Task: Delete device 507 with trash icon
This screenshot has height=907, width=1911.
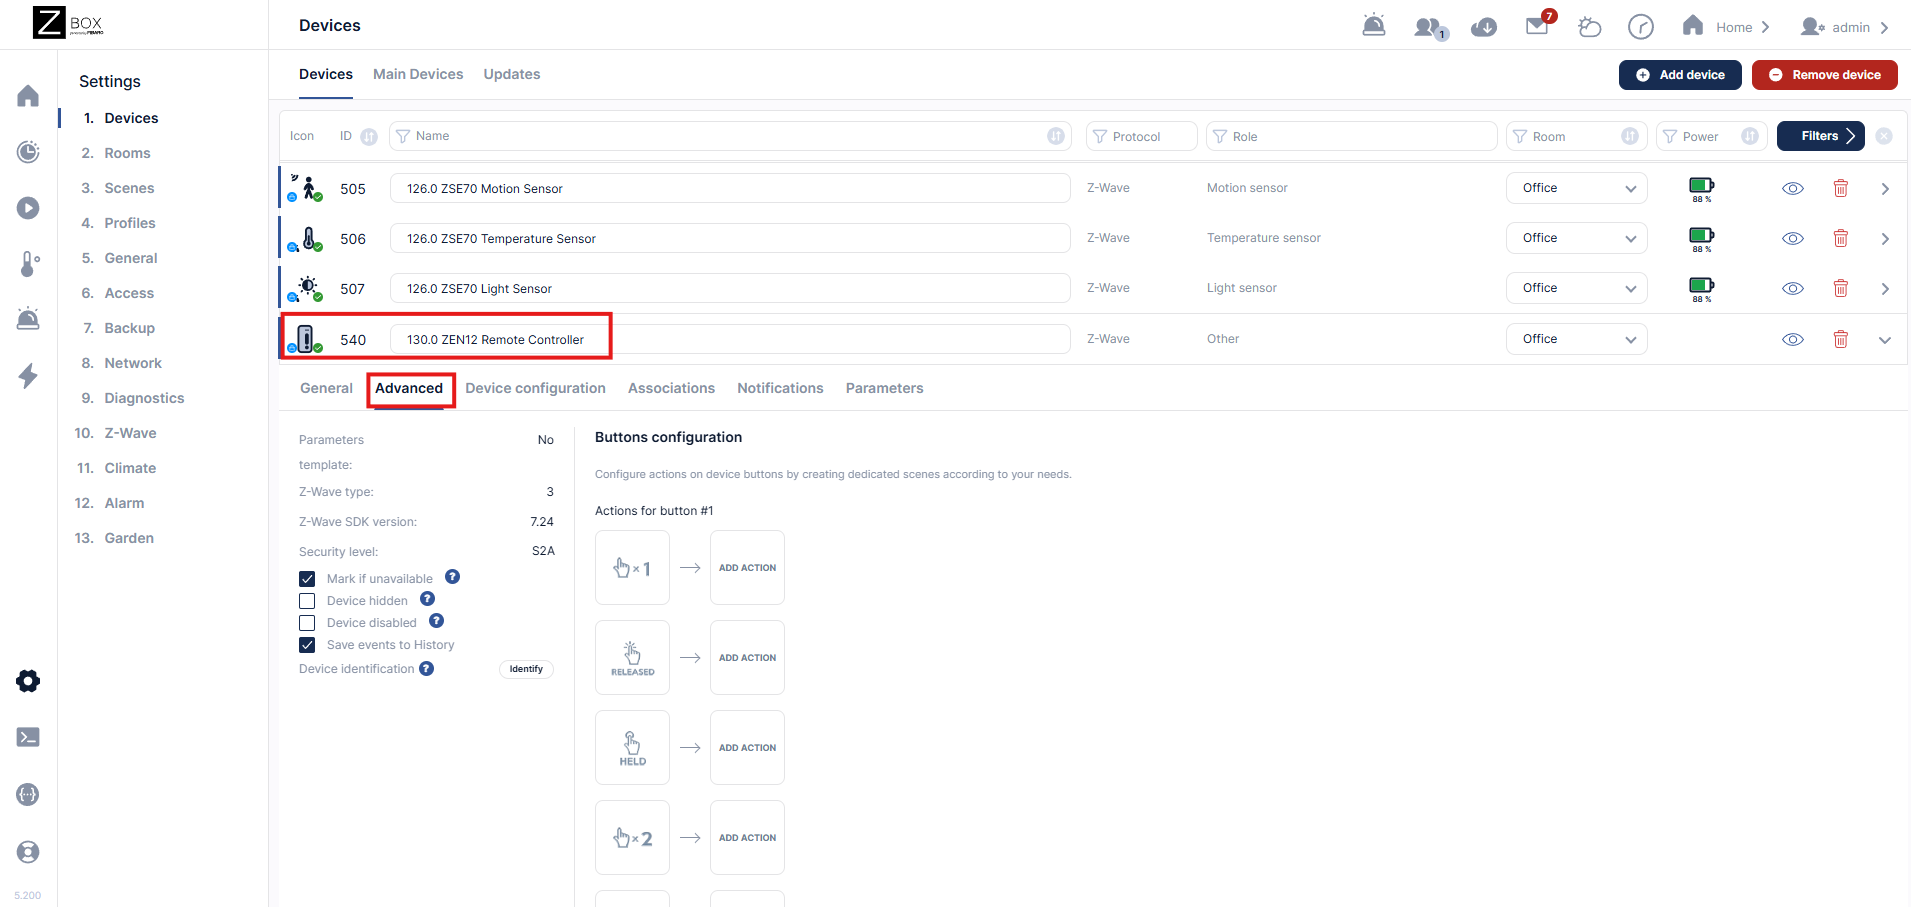Action: pyautogui.click(x=1840, y=288)
